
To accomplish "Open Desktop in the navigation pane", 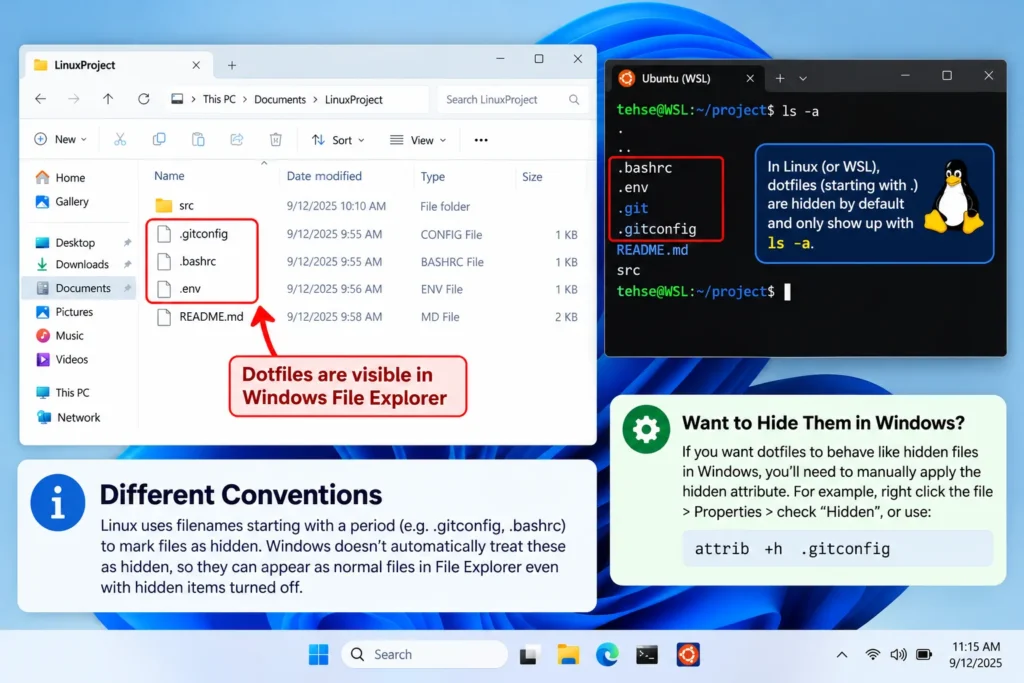I will [x=65, y=243].
